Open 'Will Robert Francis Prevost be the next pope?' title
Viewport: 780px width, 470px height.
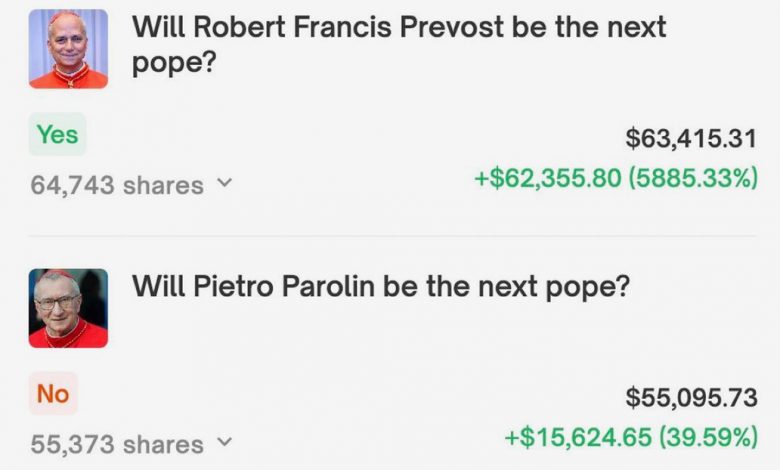[398, 44]
